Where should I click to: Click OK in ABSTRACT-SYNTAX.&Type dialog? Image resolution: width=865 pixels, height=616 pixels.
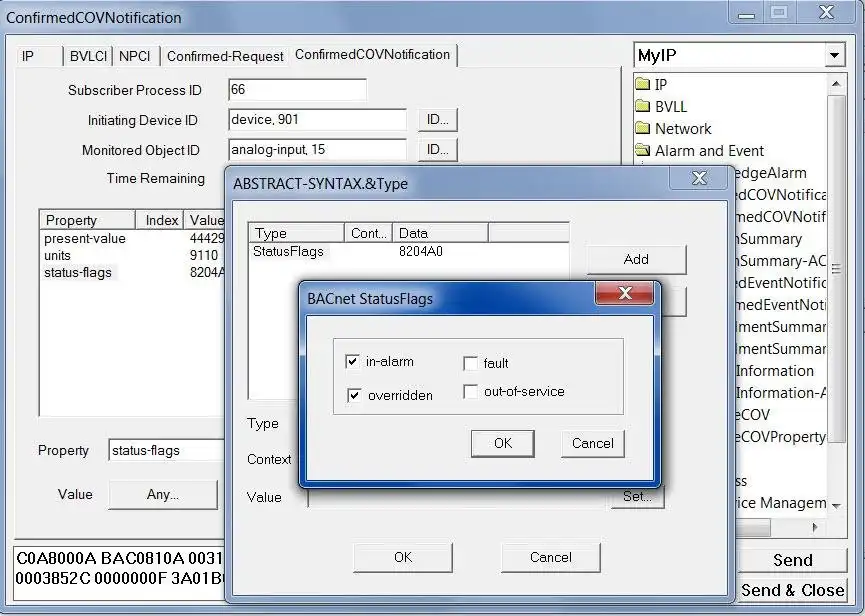(x=403, y=557)
